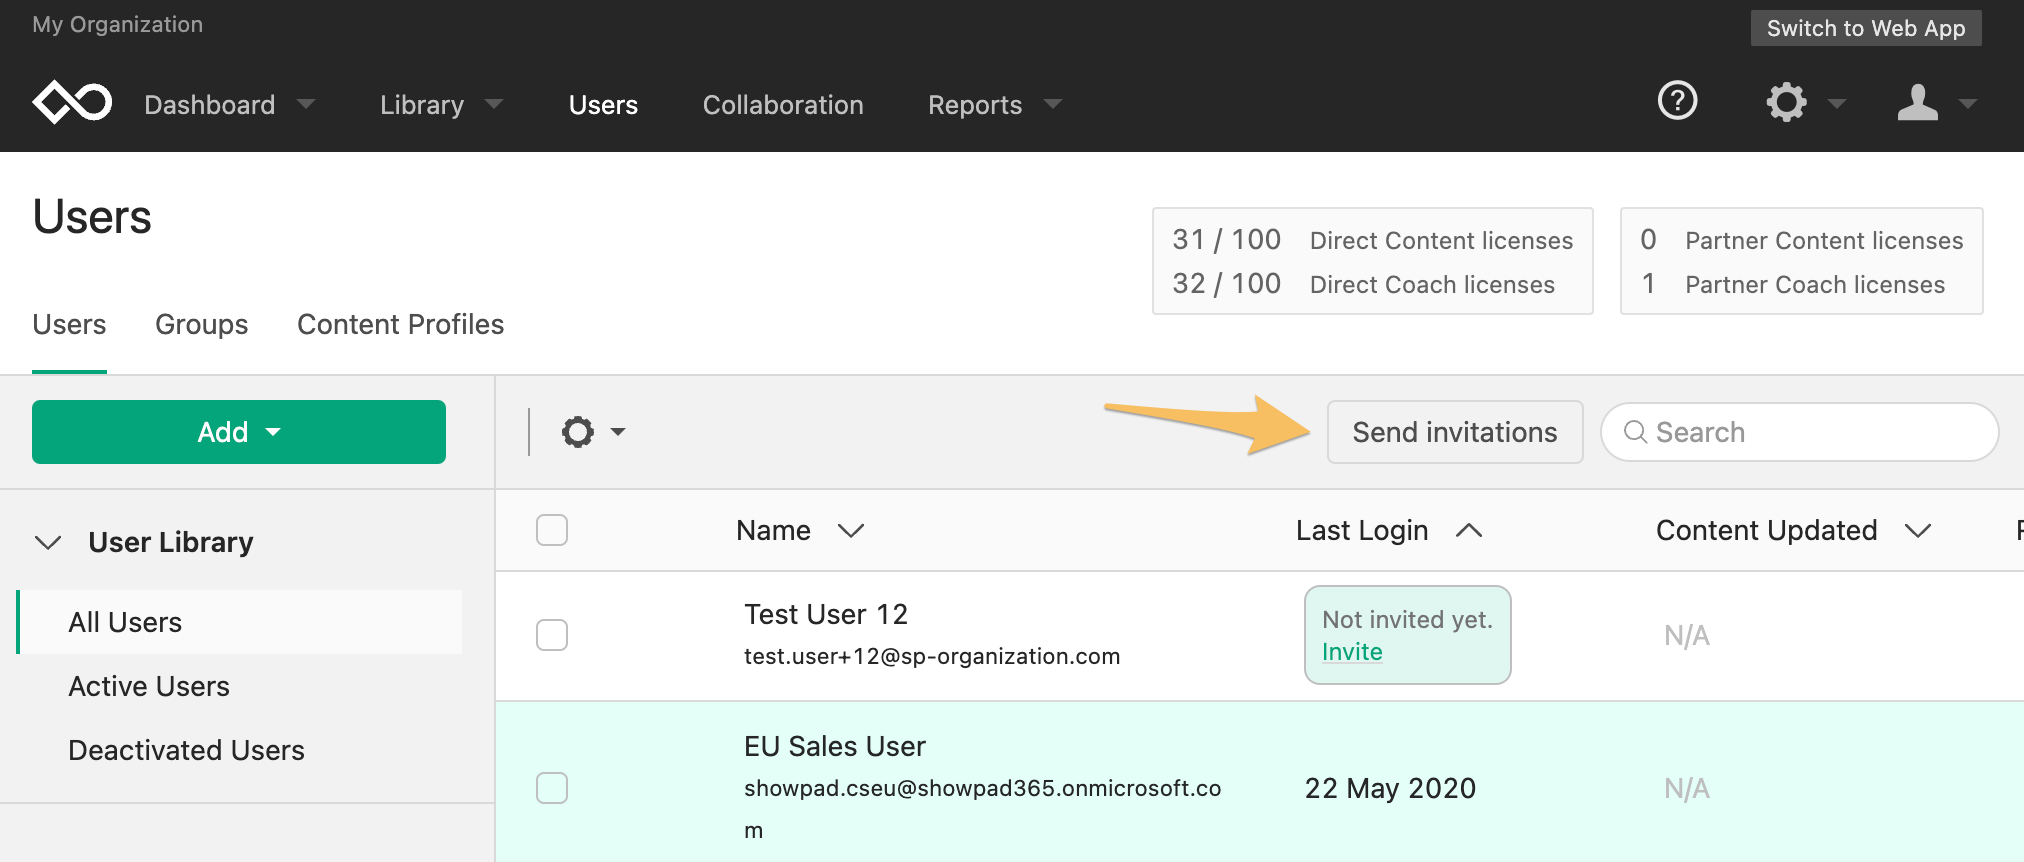Viewport: 2024px width, 862px height.
Task: Select the Users sub-tab
Action: (69, 324)
